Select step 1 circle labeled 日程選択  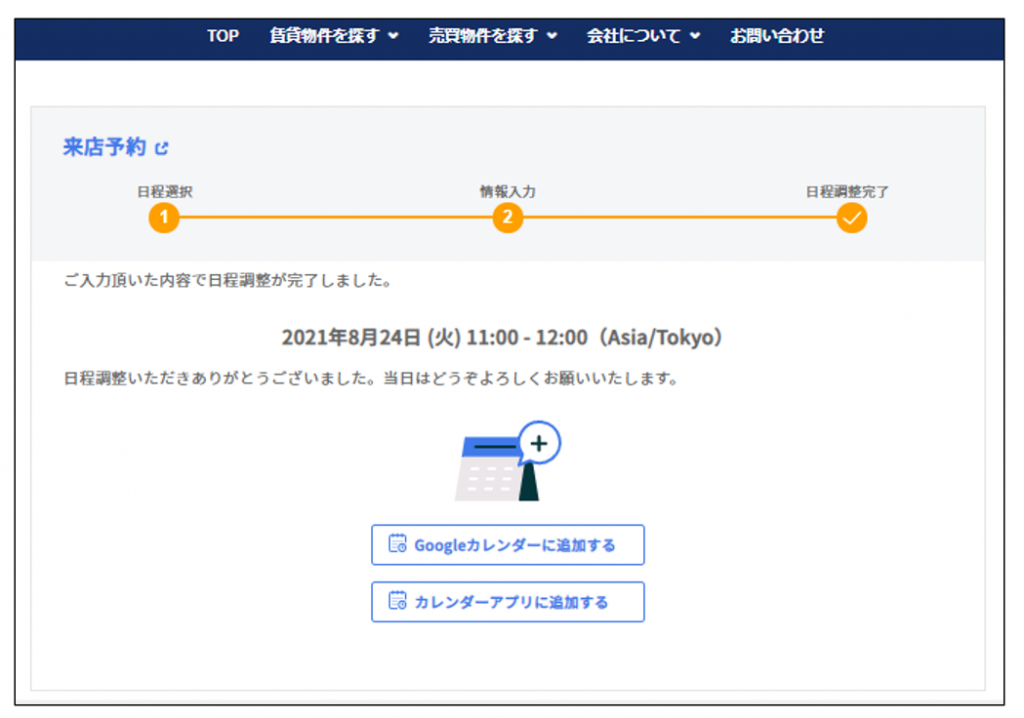click(x=163, y=217)
